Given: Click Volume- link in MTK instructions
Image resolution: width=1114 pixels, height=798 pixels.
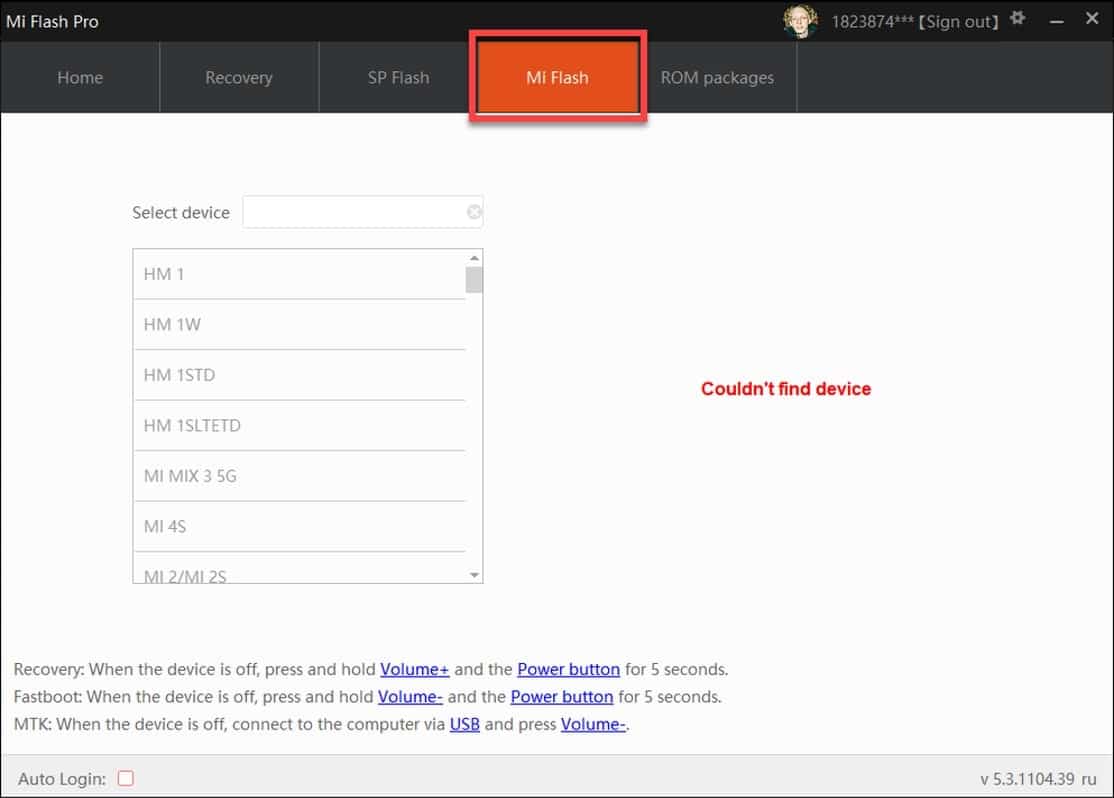Looking at the screenshot, I should 593,725.
